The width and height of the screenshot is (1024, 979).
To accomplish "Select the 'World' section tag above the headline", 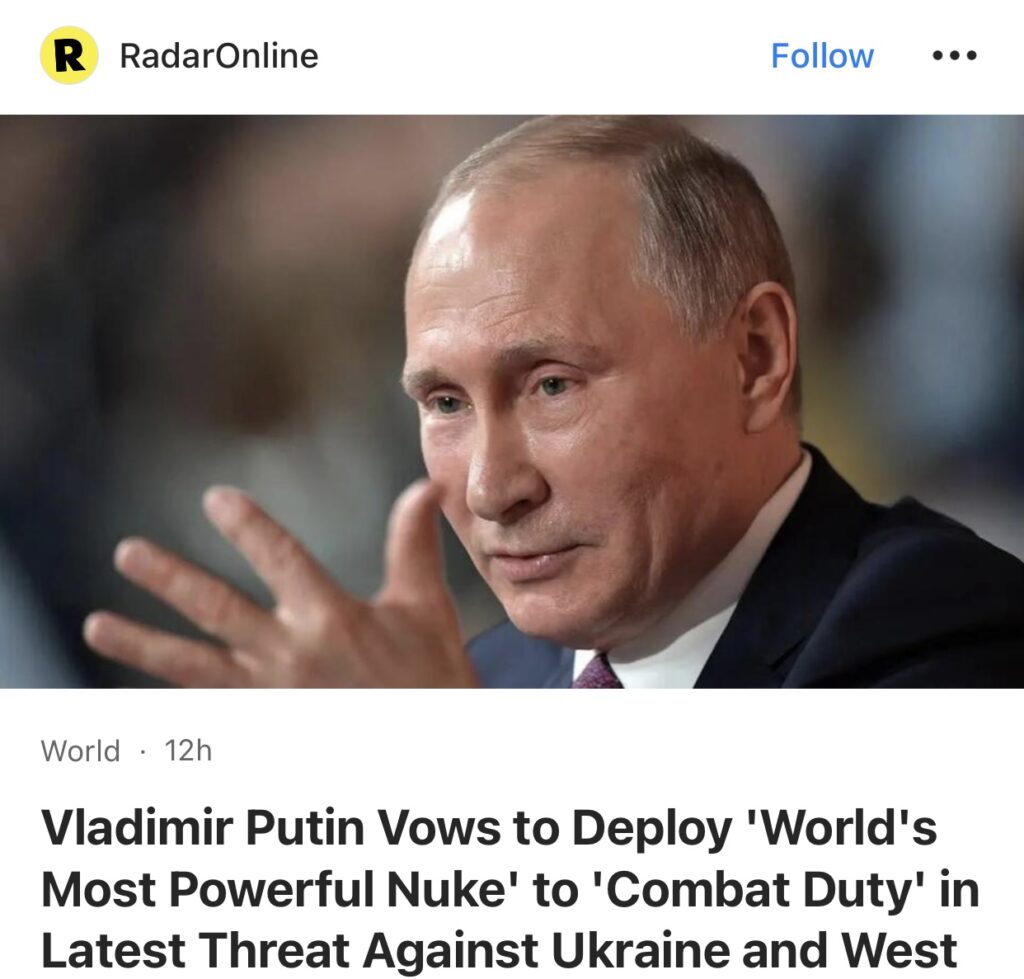I will [x=80, y=751].
